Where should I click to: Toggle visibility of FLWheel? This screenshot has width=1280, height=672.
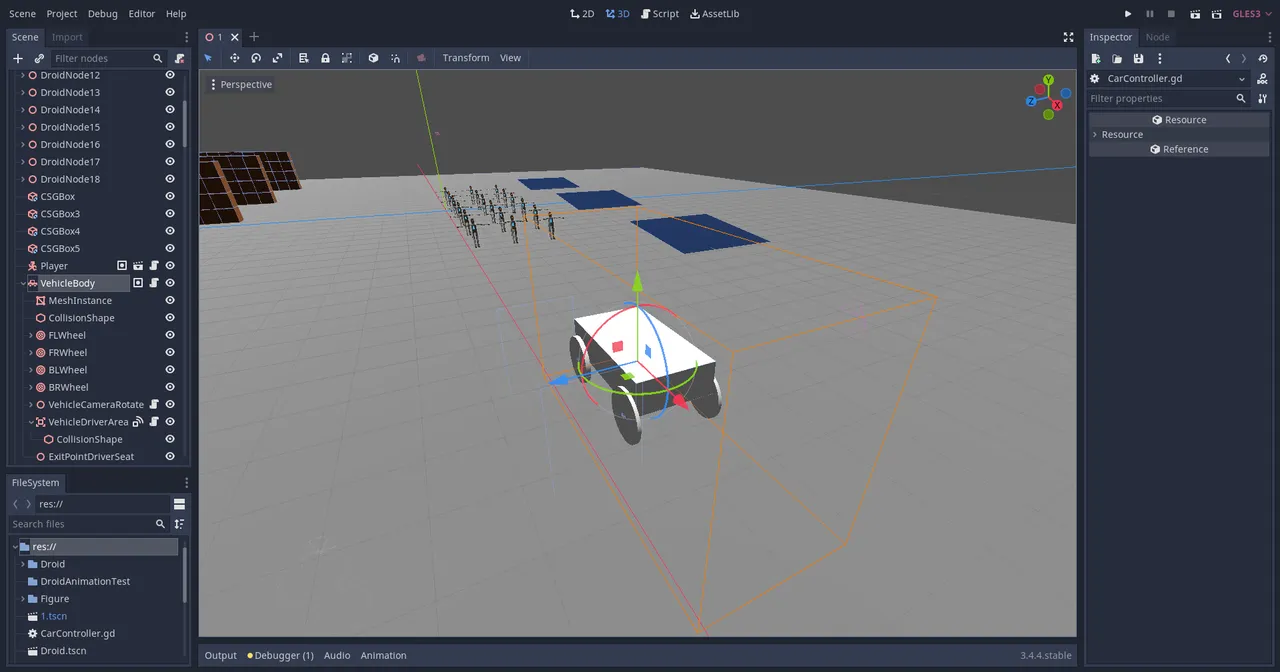point(169,334)
